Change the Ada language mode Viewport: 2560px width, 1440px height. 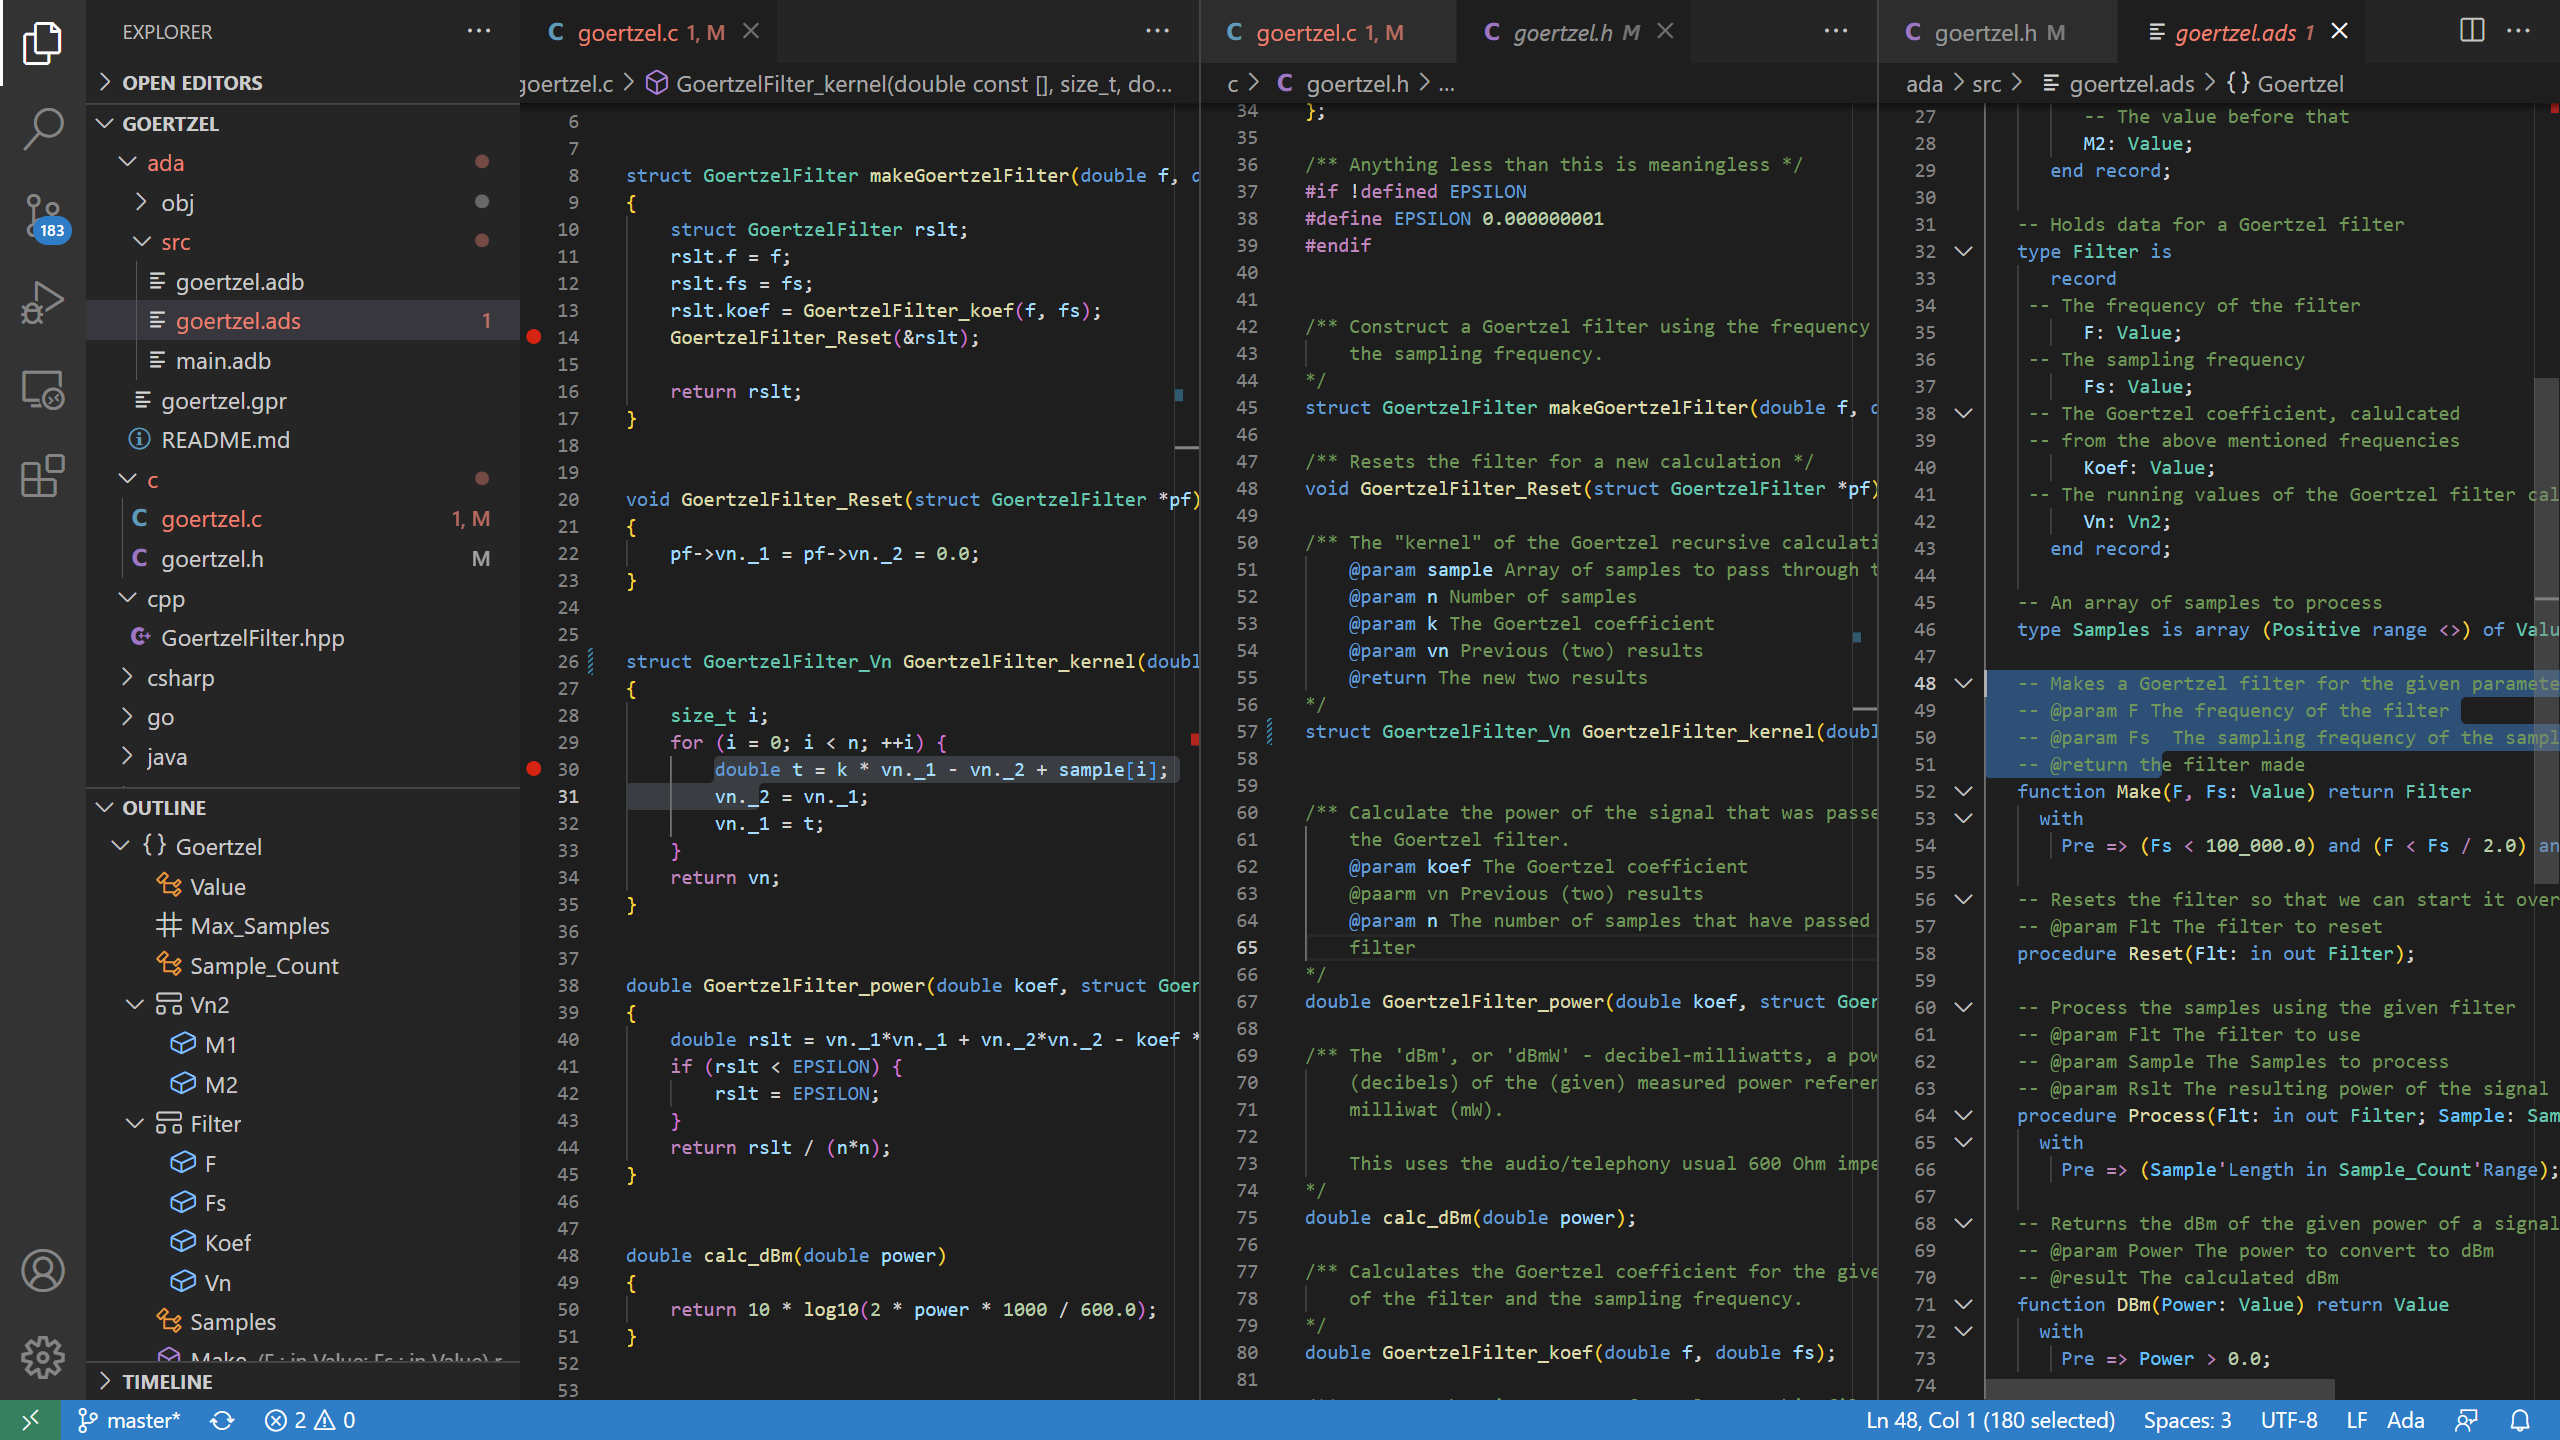point(2405,1420)
